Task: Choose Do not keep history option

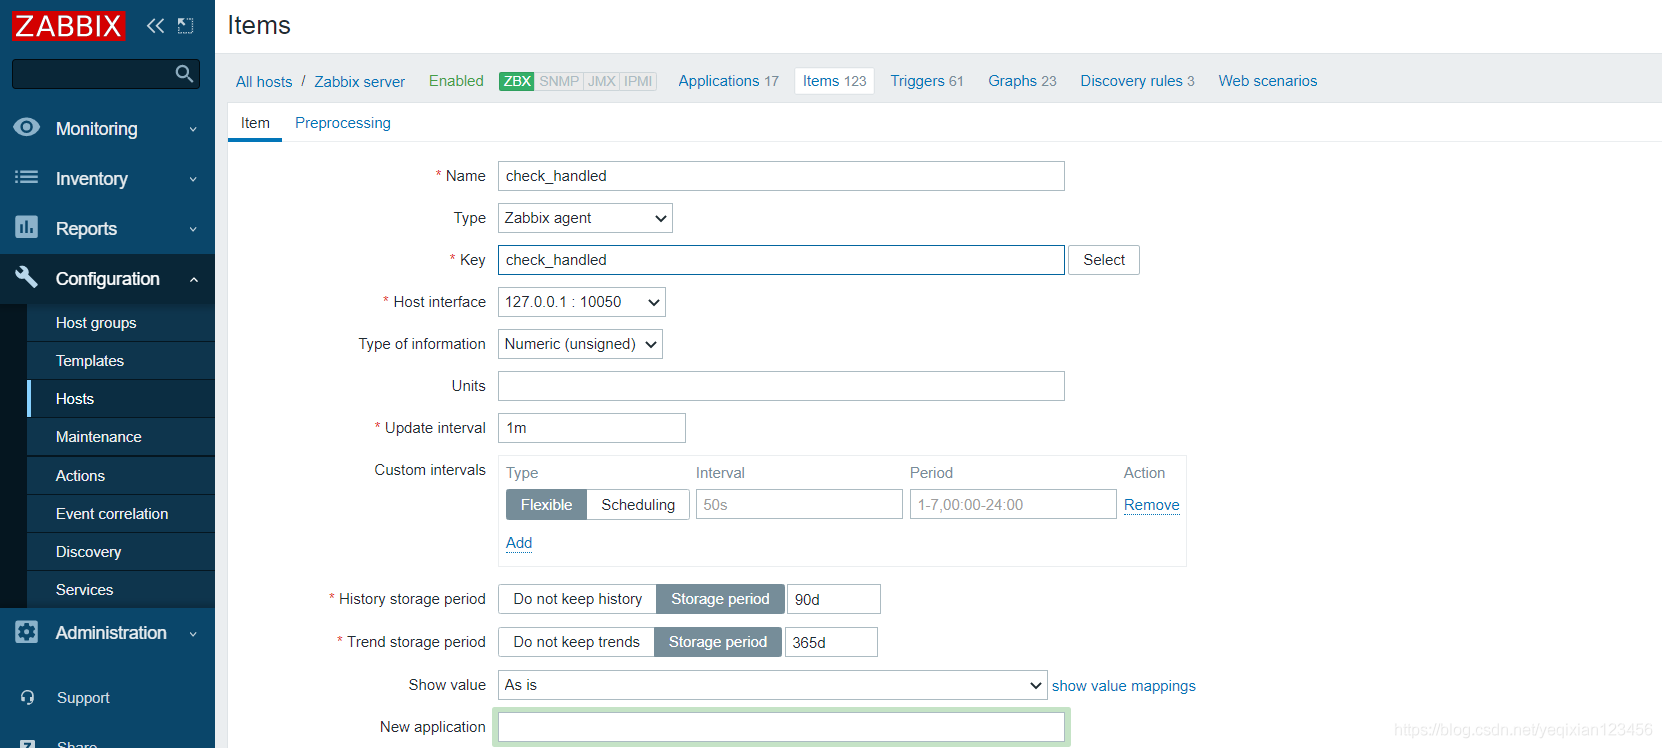Action: pyautogui.click(x=578, y=598)
